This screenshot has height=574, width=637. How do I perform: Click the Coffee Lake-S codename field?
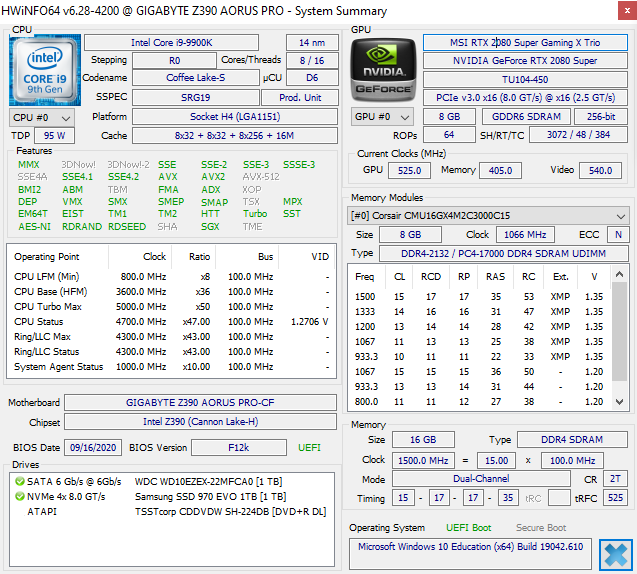195,78
